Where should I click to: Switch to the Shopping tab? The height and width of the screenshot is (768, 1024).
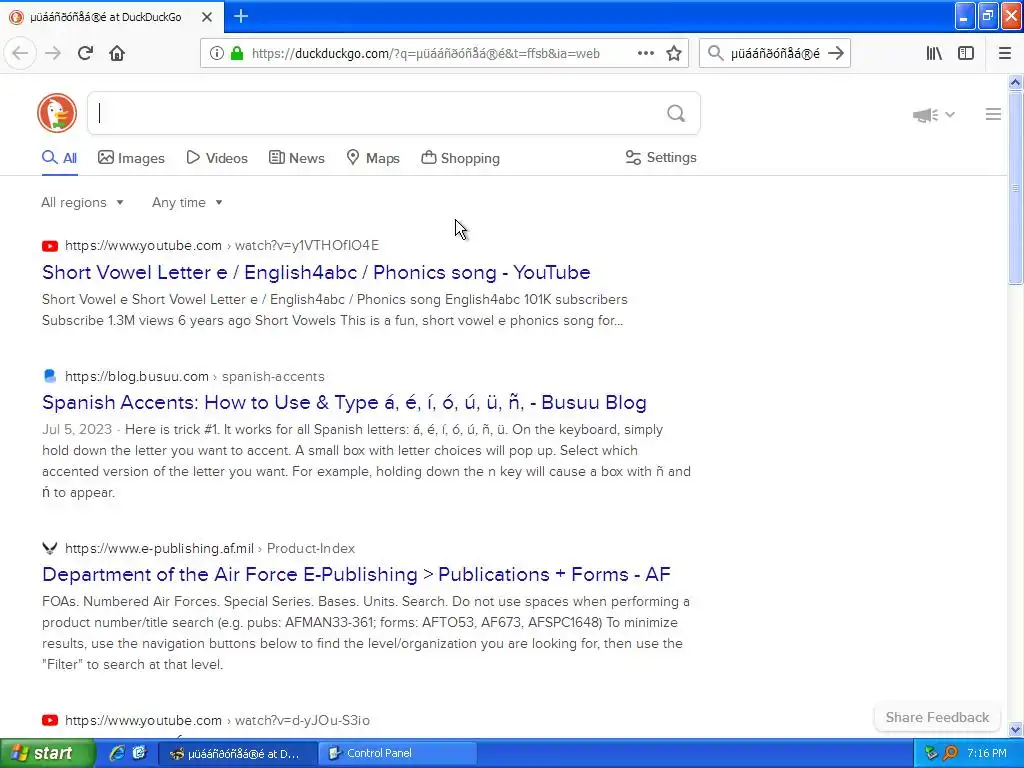click(460, 158)
